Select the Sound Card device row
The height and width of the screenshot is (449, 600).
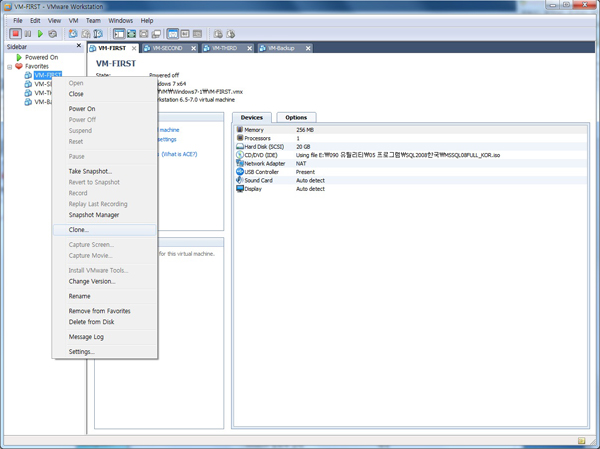click(411, 180)
